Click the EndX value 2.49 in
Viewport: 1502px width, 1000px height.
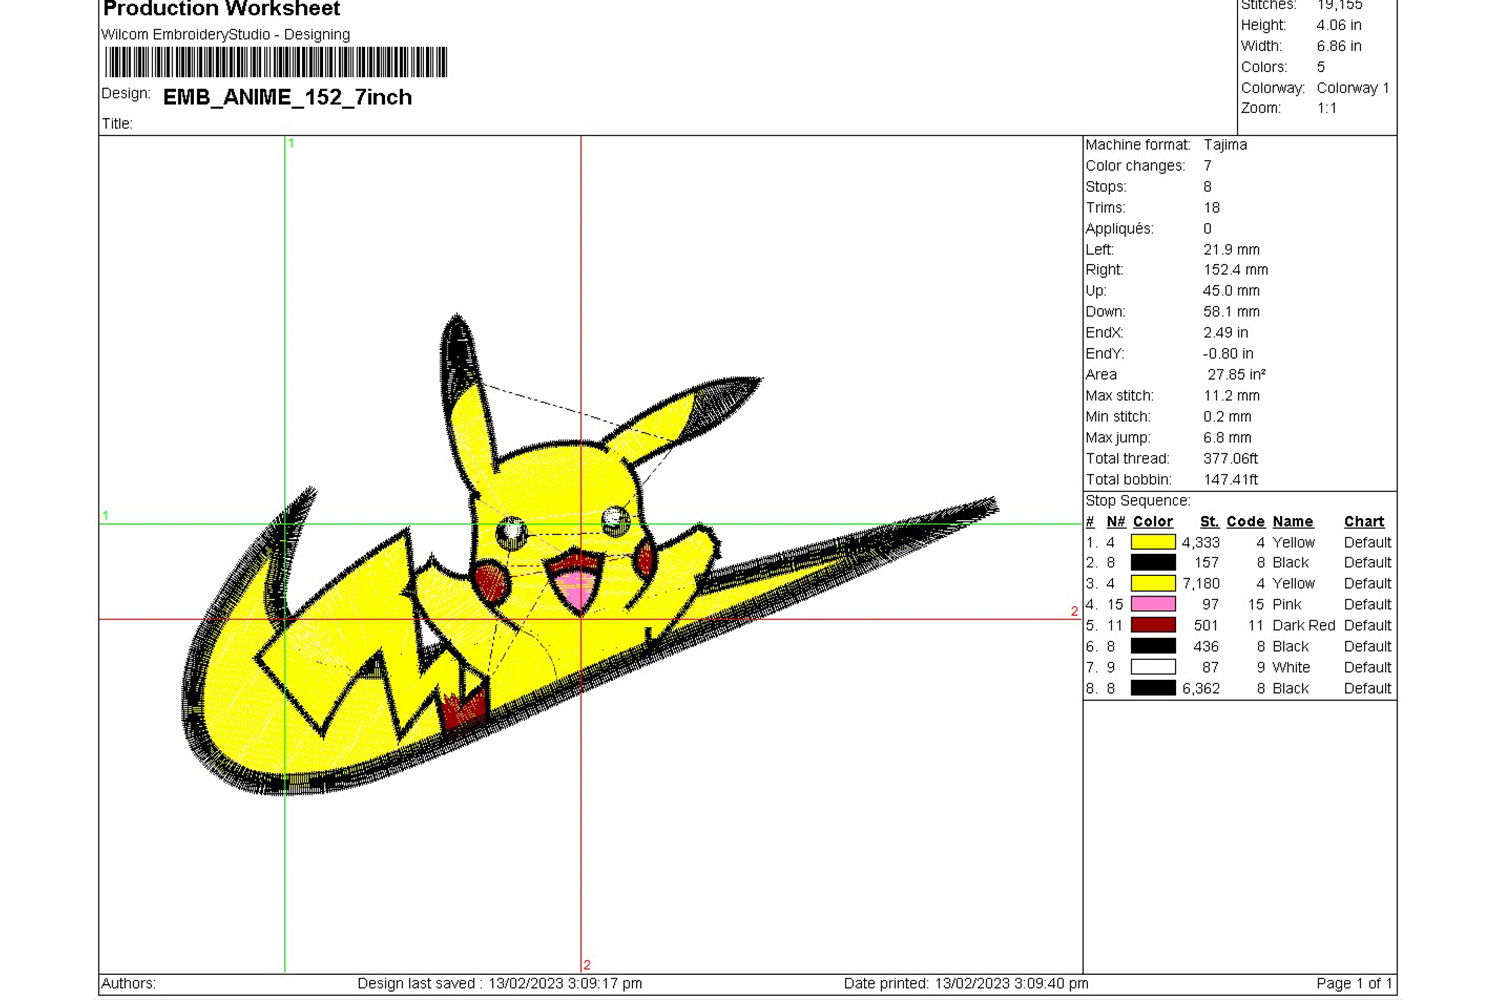(x=1226, y=333)
